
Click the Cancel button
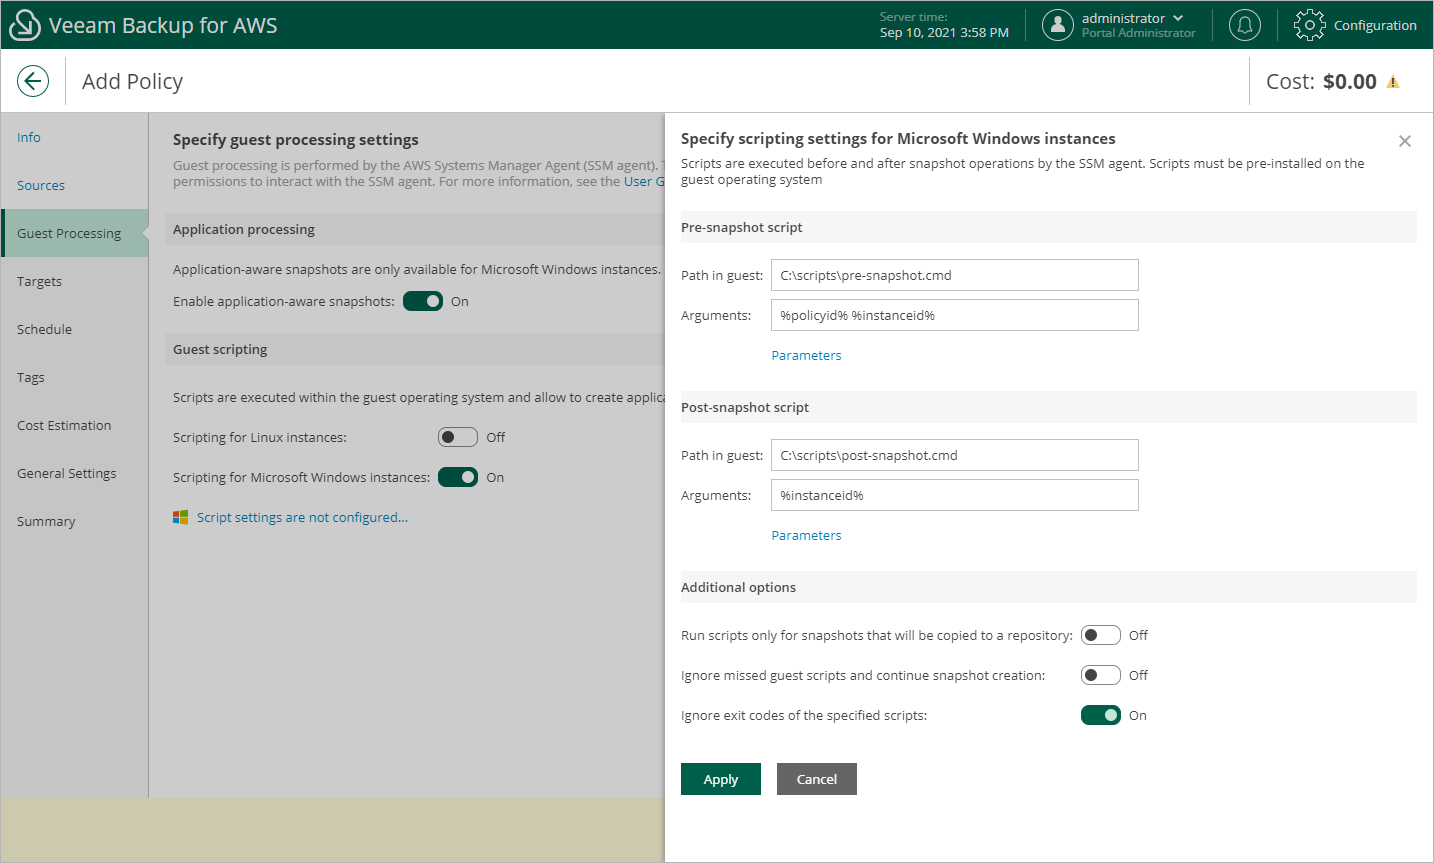pos(816,779)
